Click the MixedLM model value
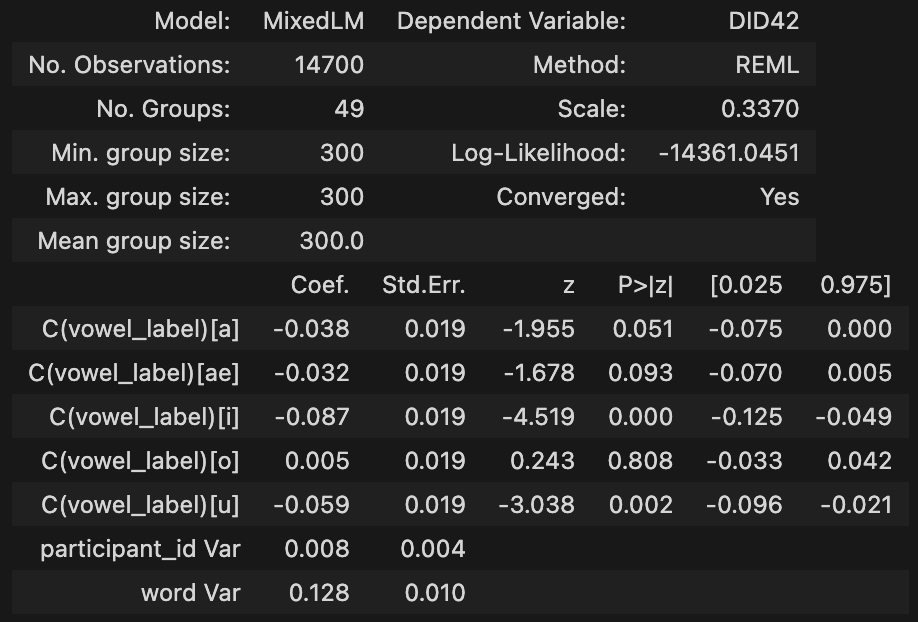This screenshot has height=622, width=918. [x=313, y=21]
